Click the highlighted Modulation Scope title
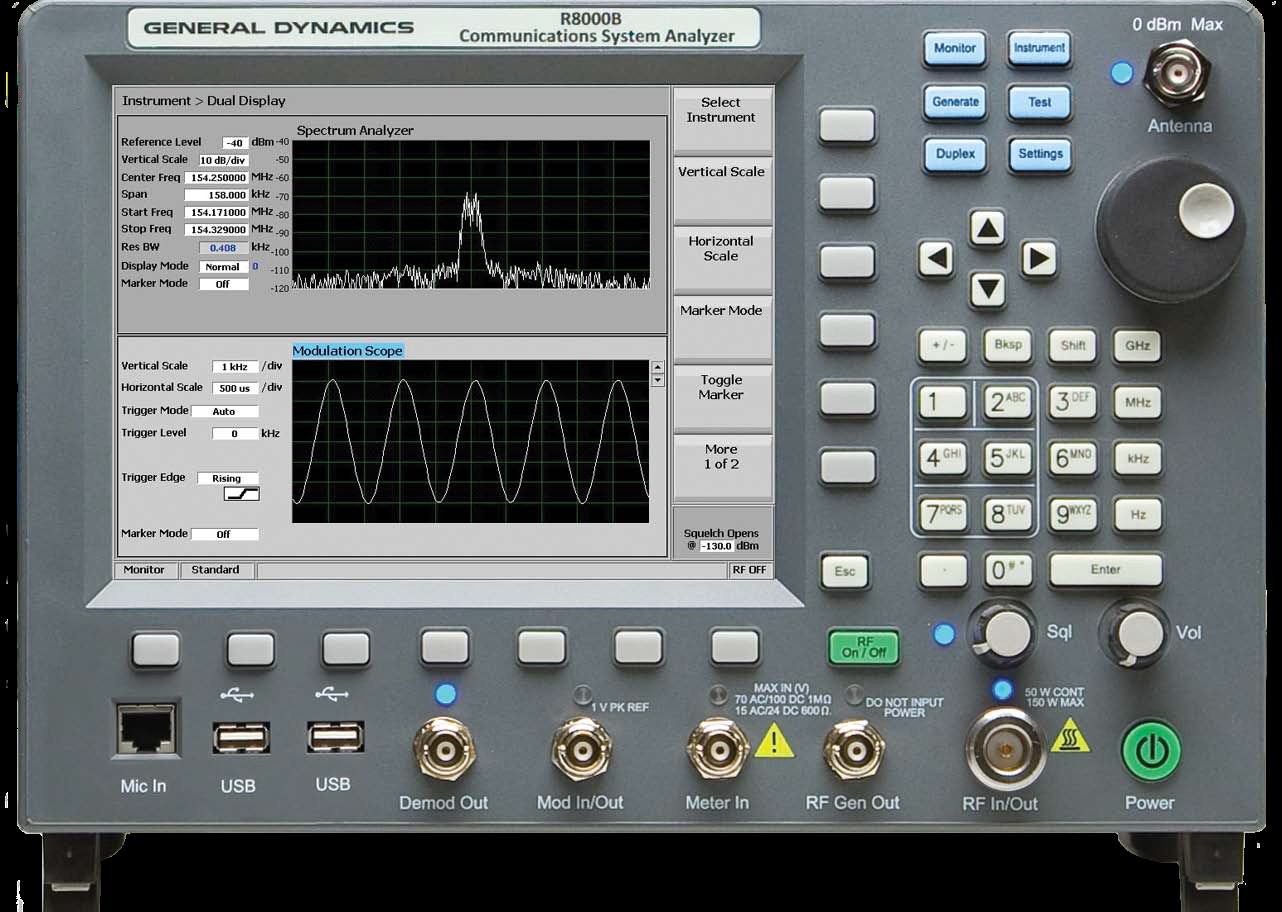Viewport: 1282px width, 912px height. click(347, 351)
